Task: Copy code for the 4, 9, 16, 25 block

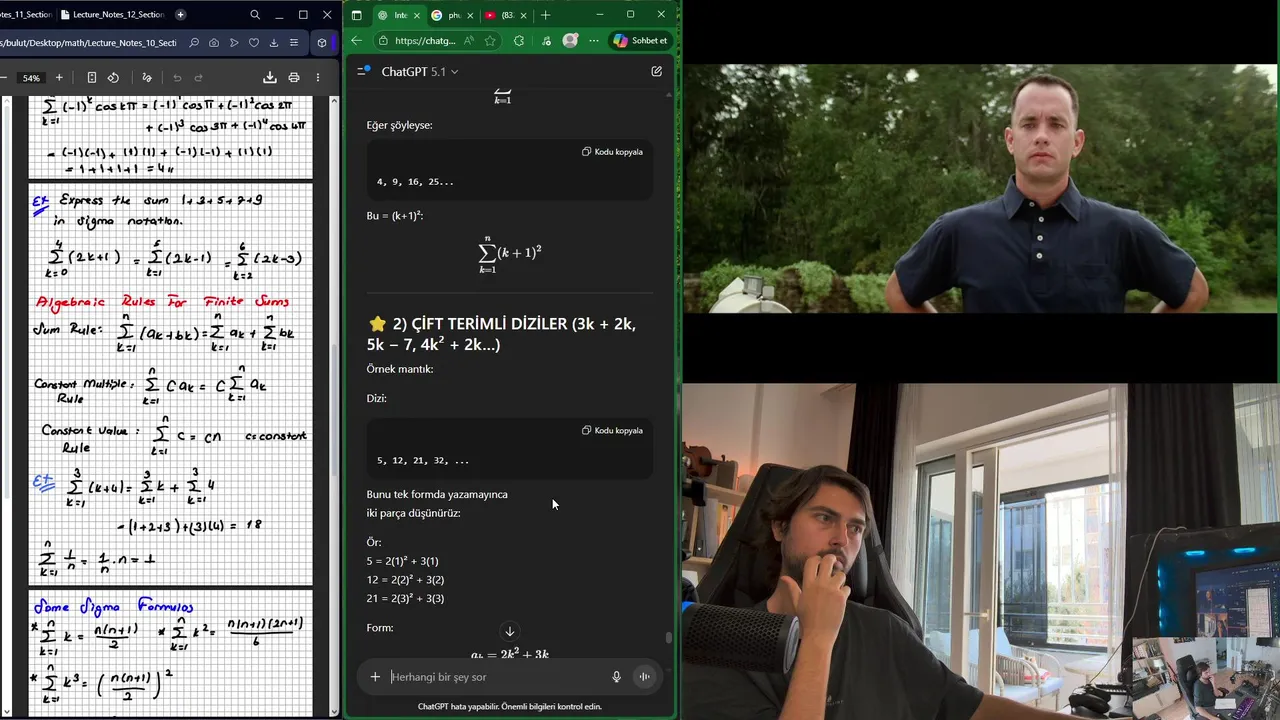Action: tap(612, 152)
